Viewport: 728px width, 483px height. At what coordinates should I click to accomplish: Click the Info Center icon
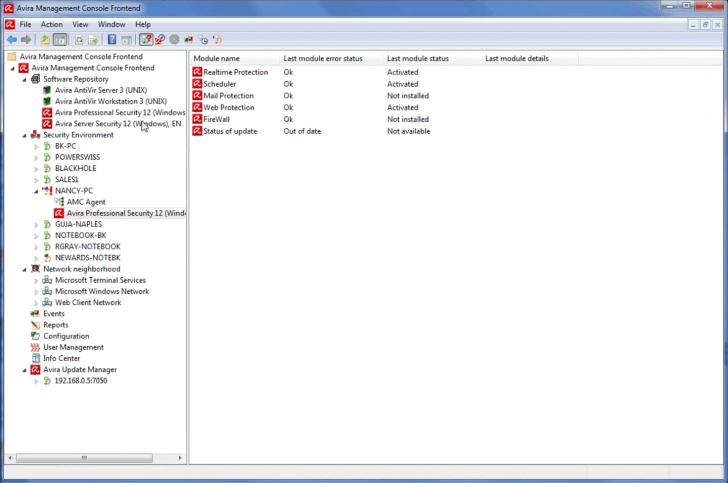[x=35, y=359]
